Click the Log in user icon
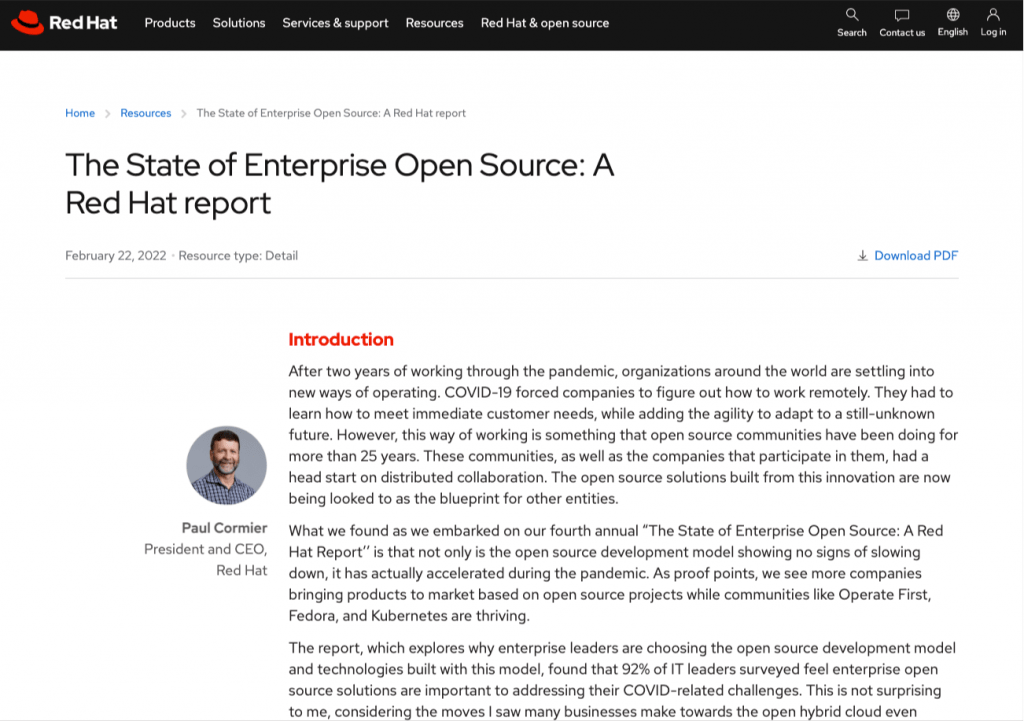Viewport: 1024px width, 721px height. click(993, 14)
